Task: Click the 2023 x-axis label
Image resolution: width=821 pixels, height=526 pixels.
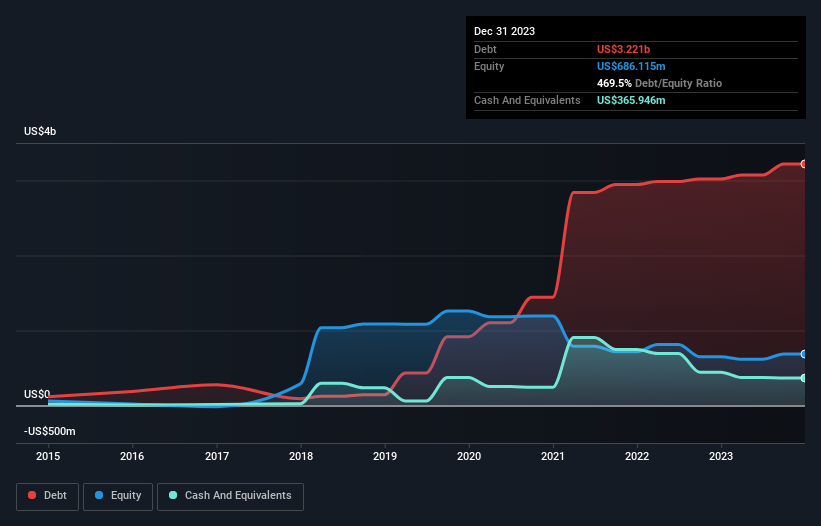Action: pos(721,456)
